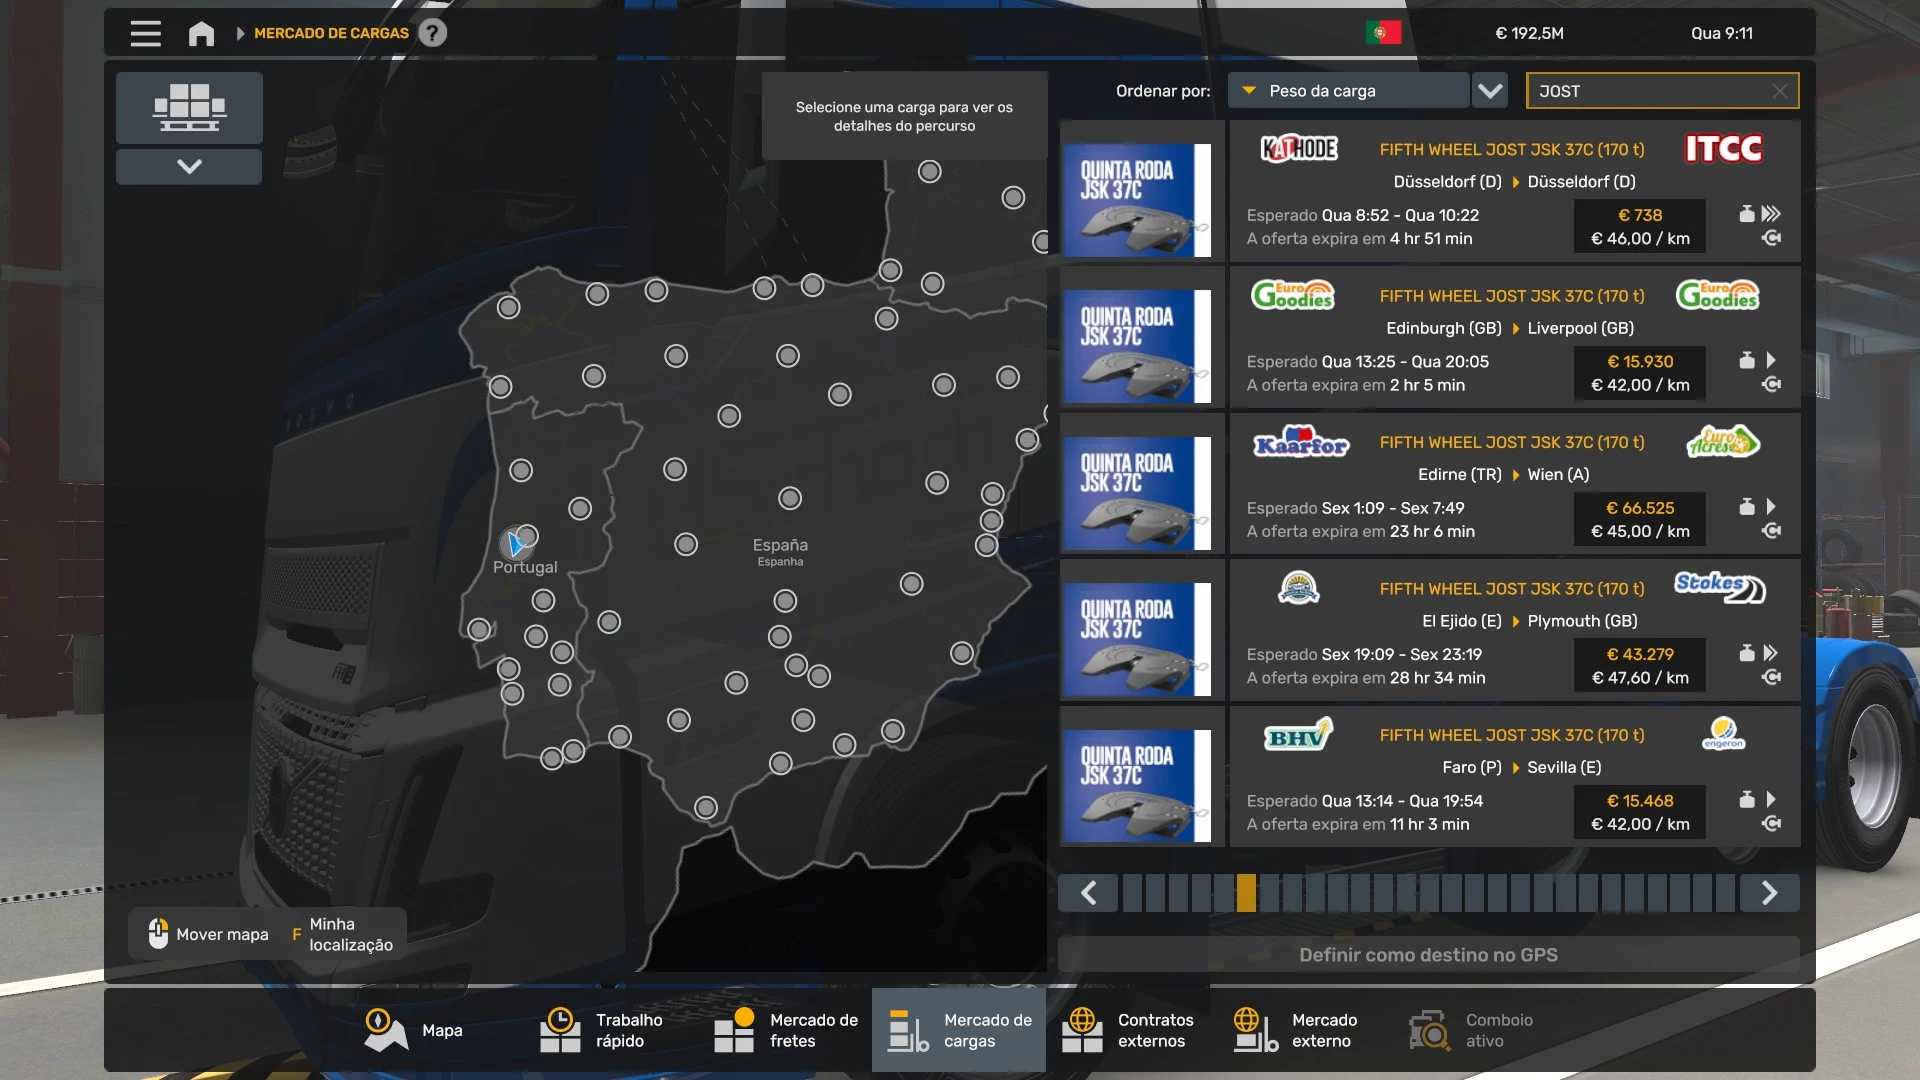The height and width of the screenshot is (1080, 1920).
Task: Click the highlighted page indicator segment
Action: click(1246, 892)
